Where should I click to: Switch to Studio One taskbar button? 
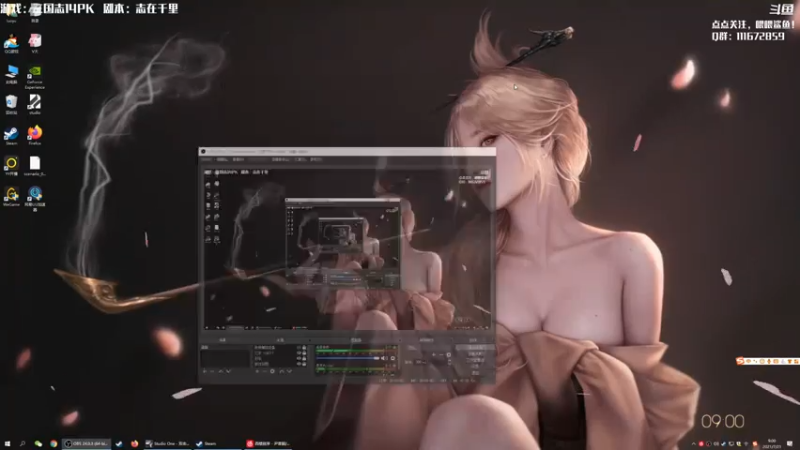pos(167,444)
